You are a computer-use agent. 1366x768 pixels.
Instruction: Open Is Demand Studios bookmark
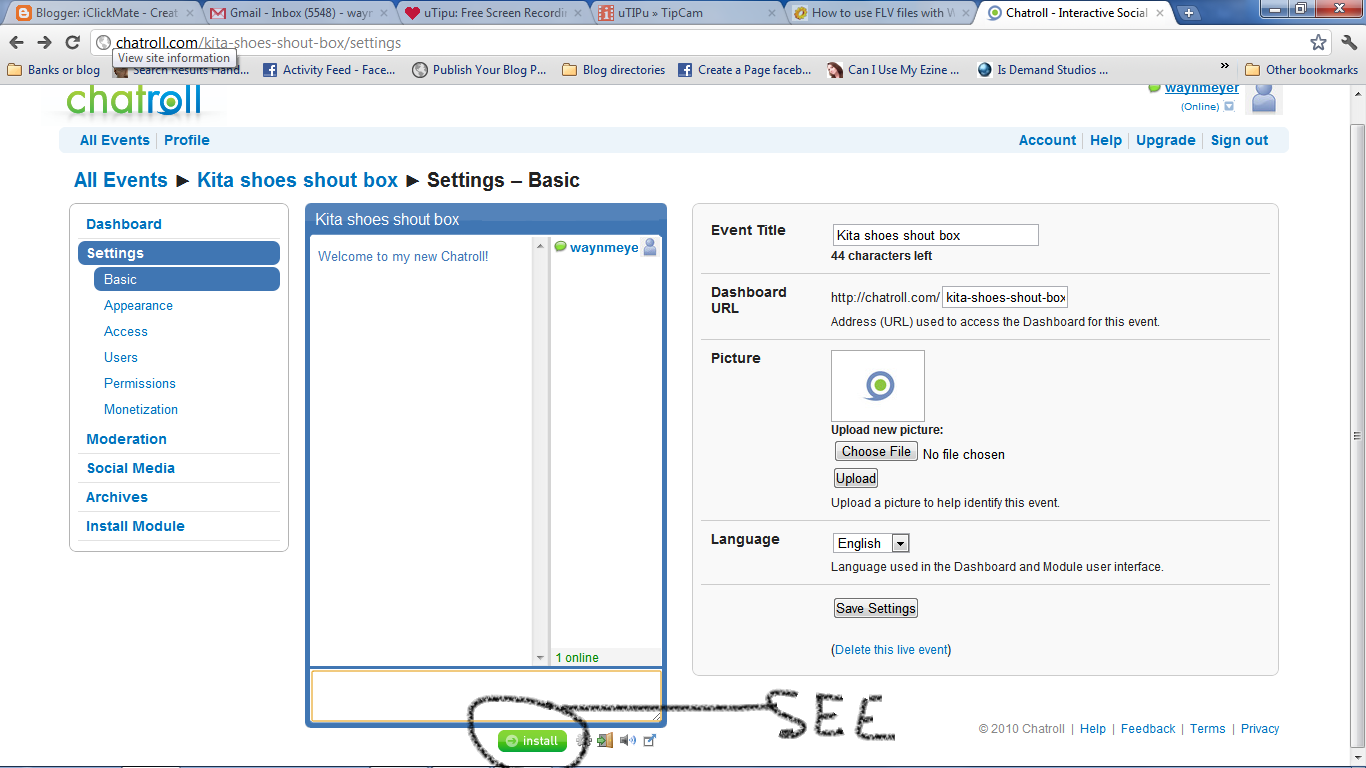point(1044,70)
